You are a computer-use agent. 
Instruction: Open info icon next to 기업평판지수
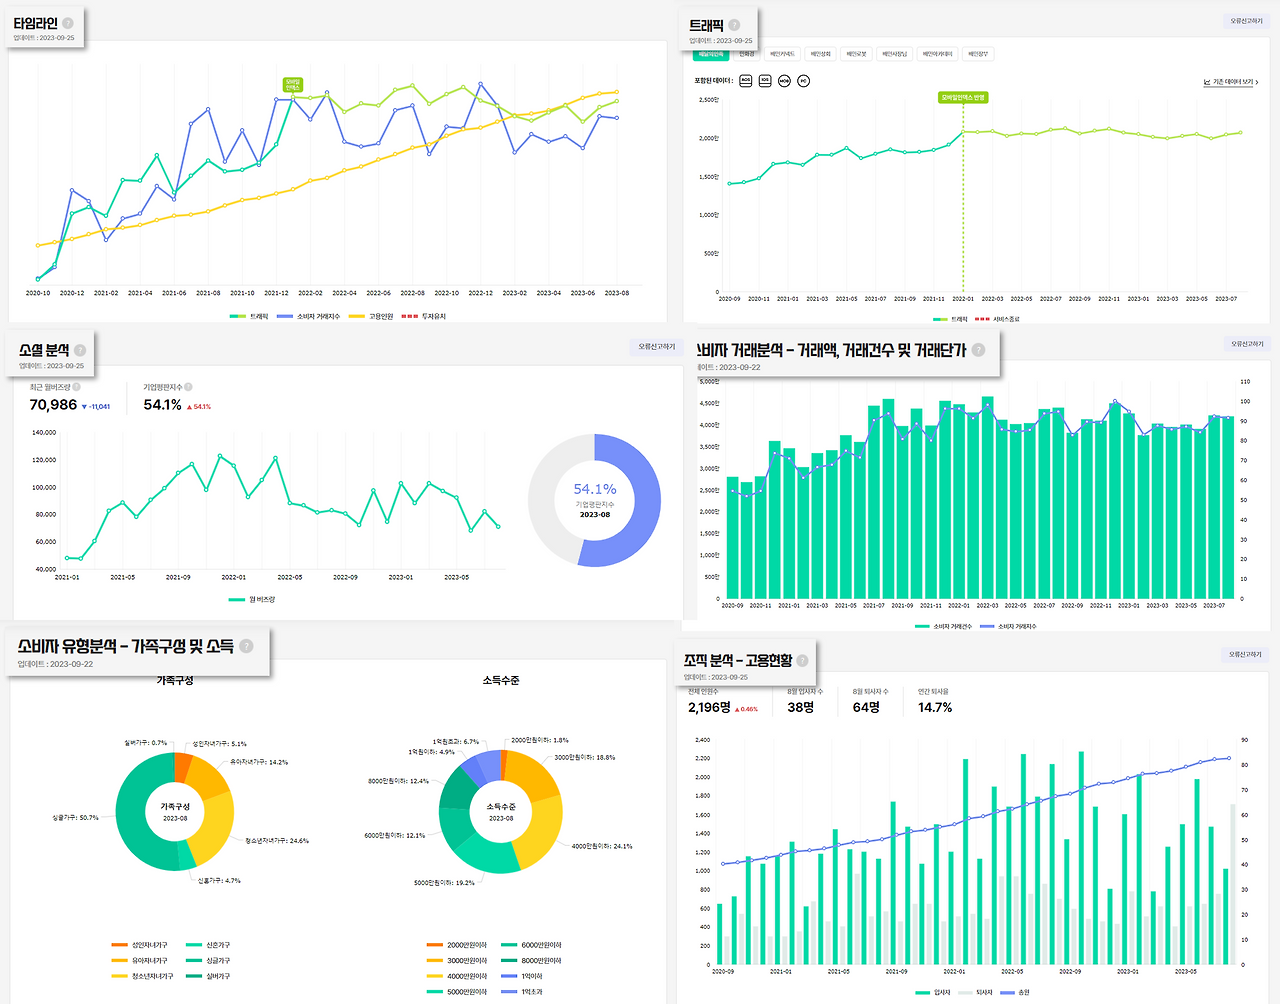pos(188,387)
